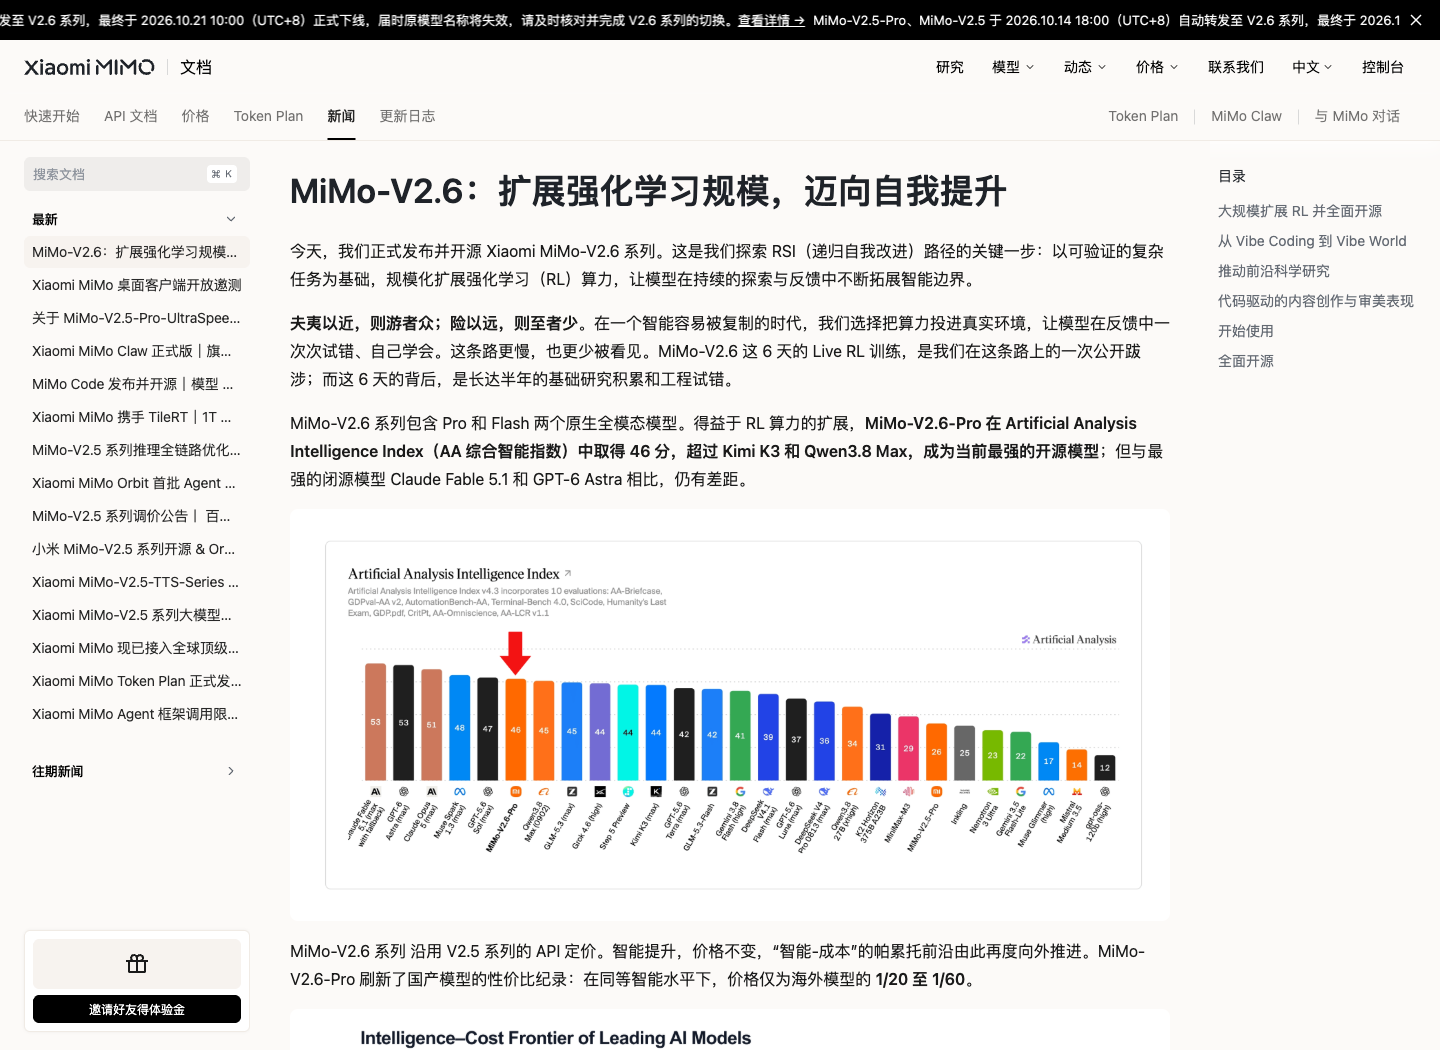The width and height of the screenshot is (1440, 1050).
Task: Open Token Plan link left of MiMo Claw
Action: point(1143,116)
